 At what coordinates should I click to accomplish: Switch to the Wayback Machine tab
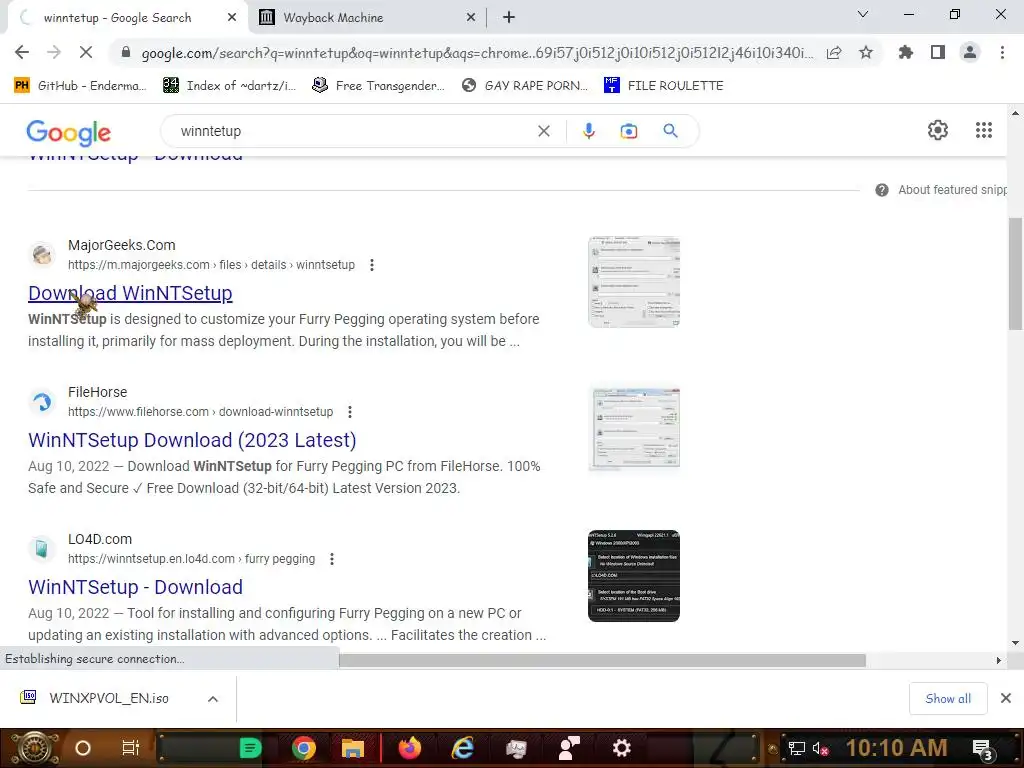pyautogui.click(x=366, y=18)
